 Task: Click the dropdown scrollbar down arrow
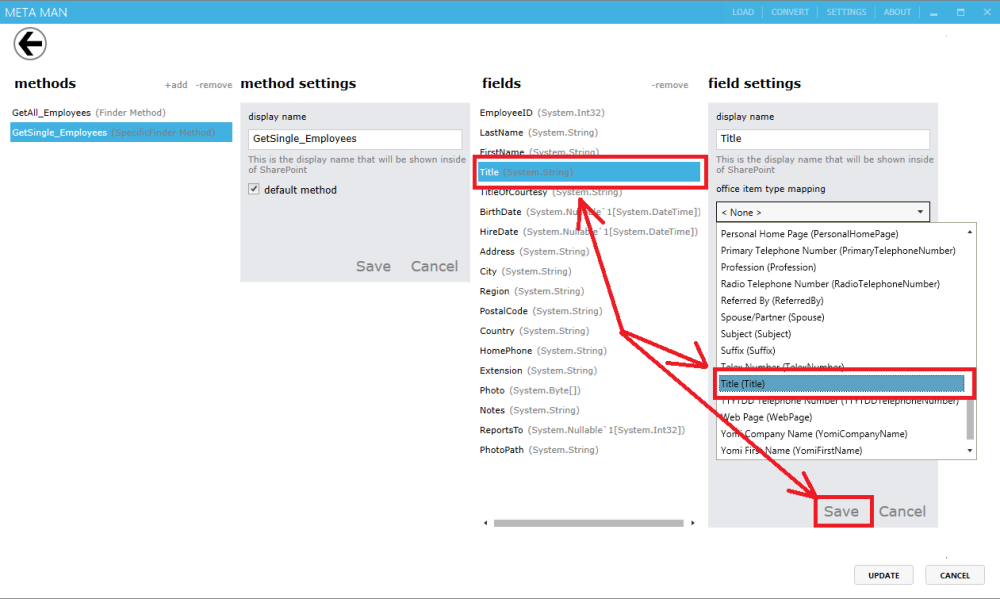[968, 450]
